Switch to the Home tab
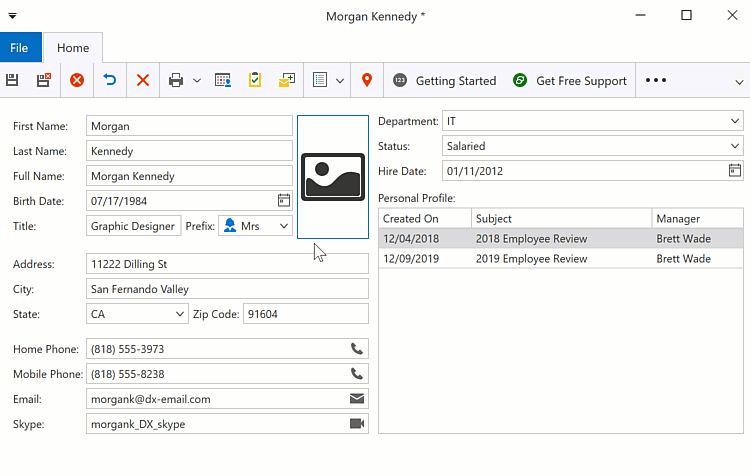750x476 pixels. [x=73, y=48]
